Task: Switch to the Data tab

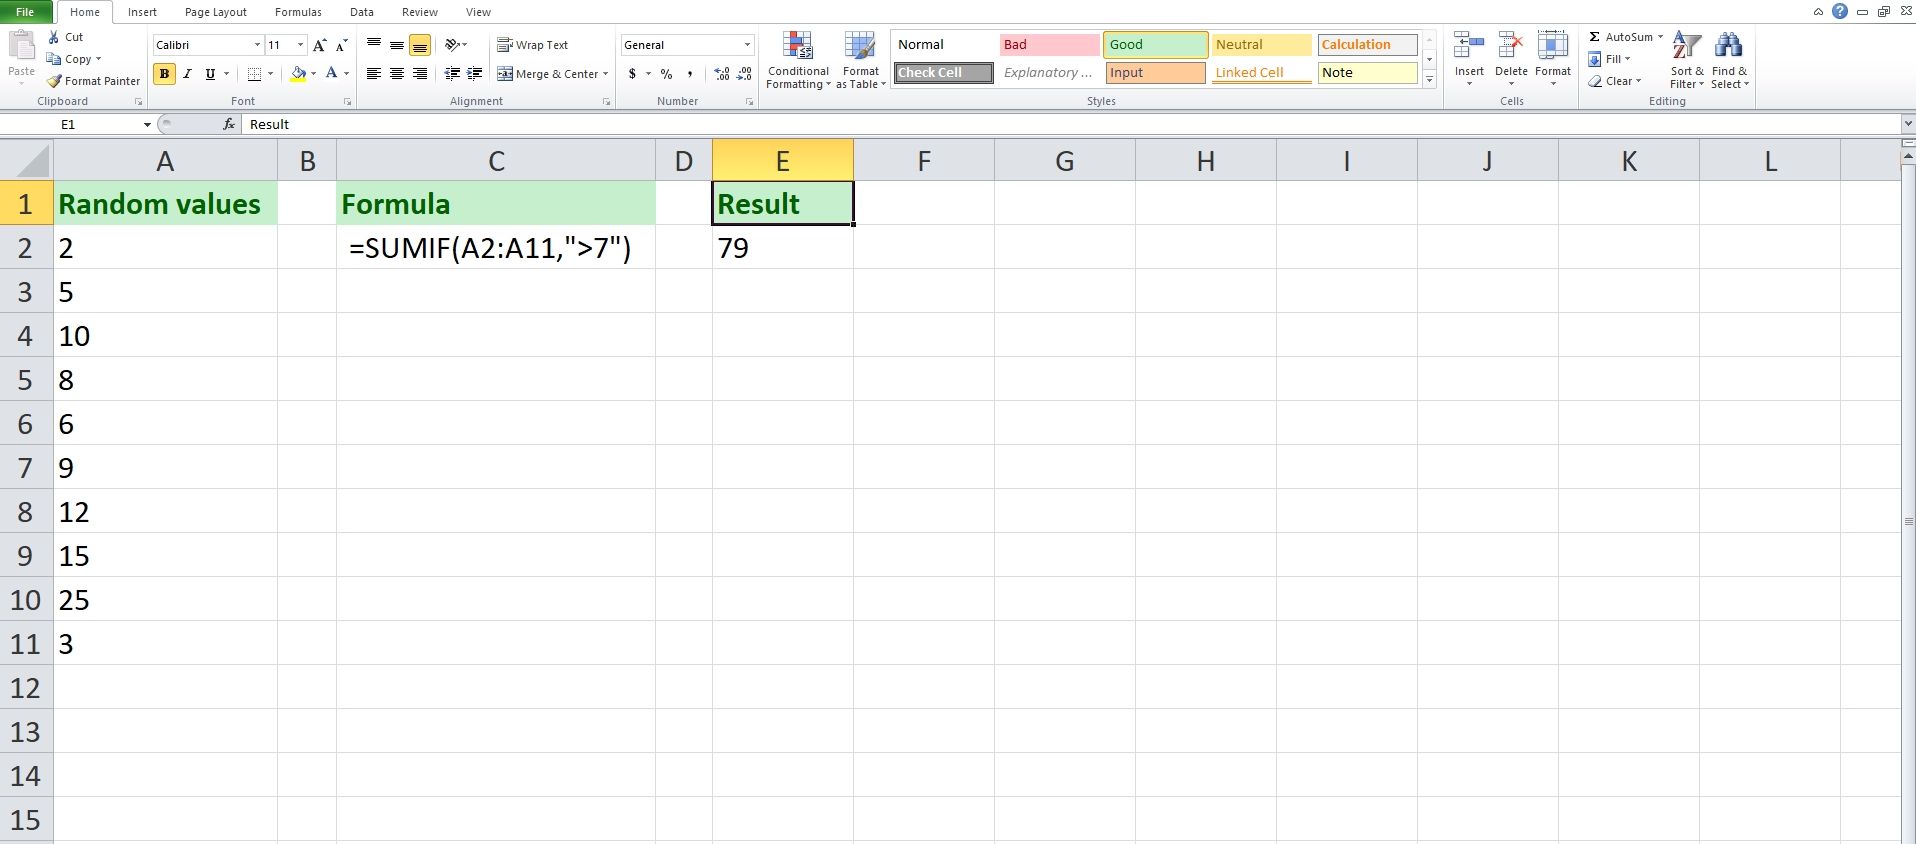Action: [x=362, y=12]
